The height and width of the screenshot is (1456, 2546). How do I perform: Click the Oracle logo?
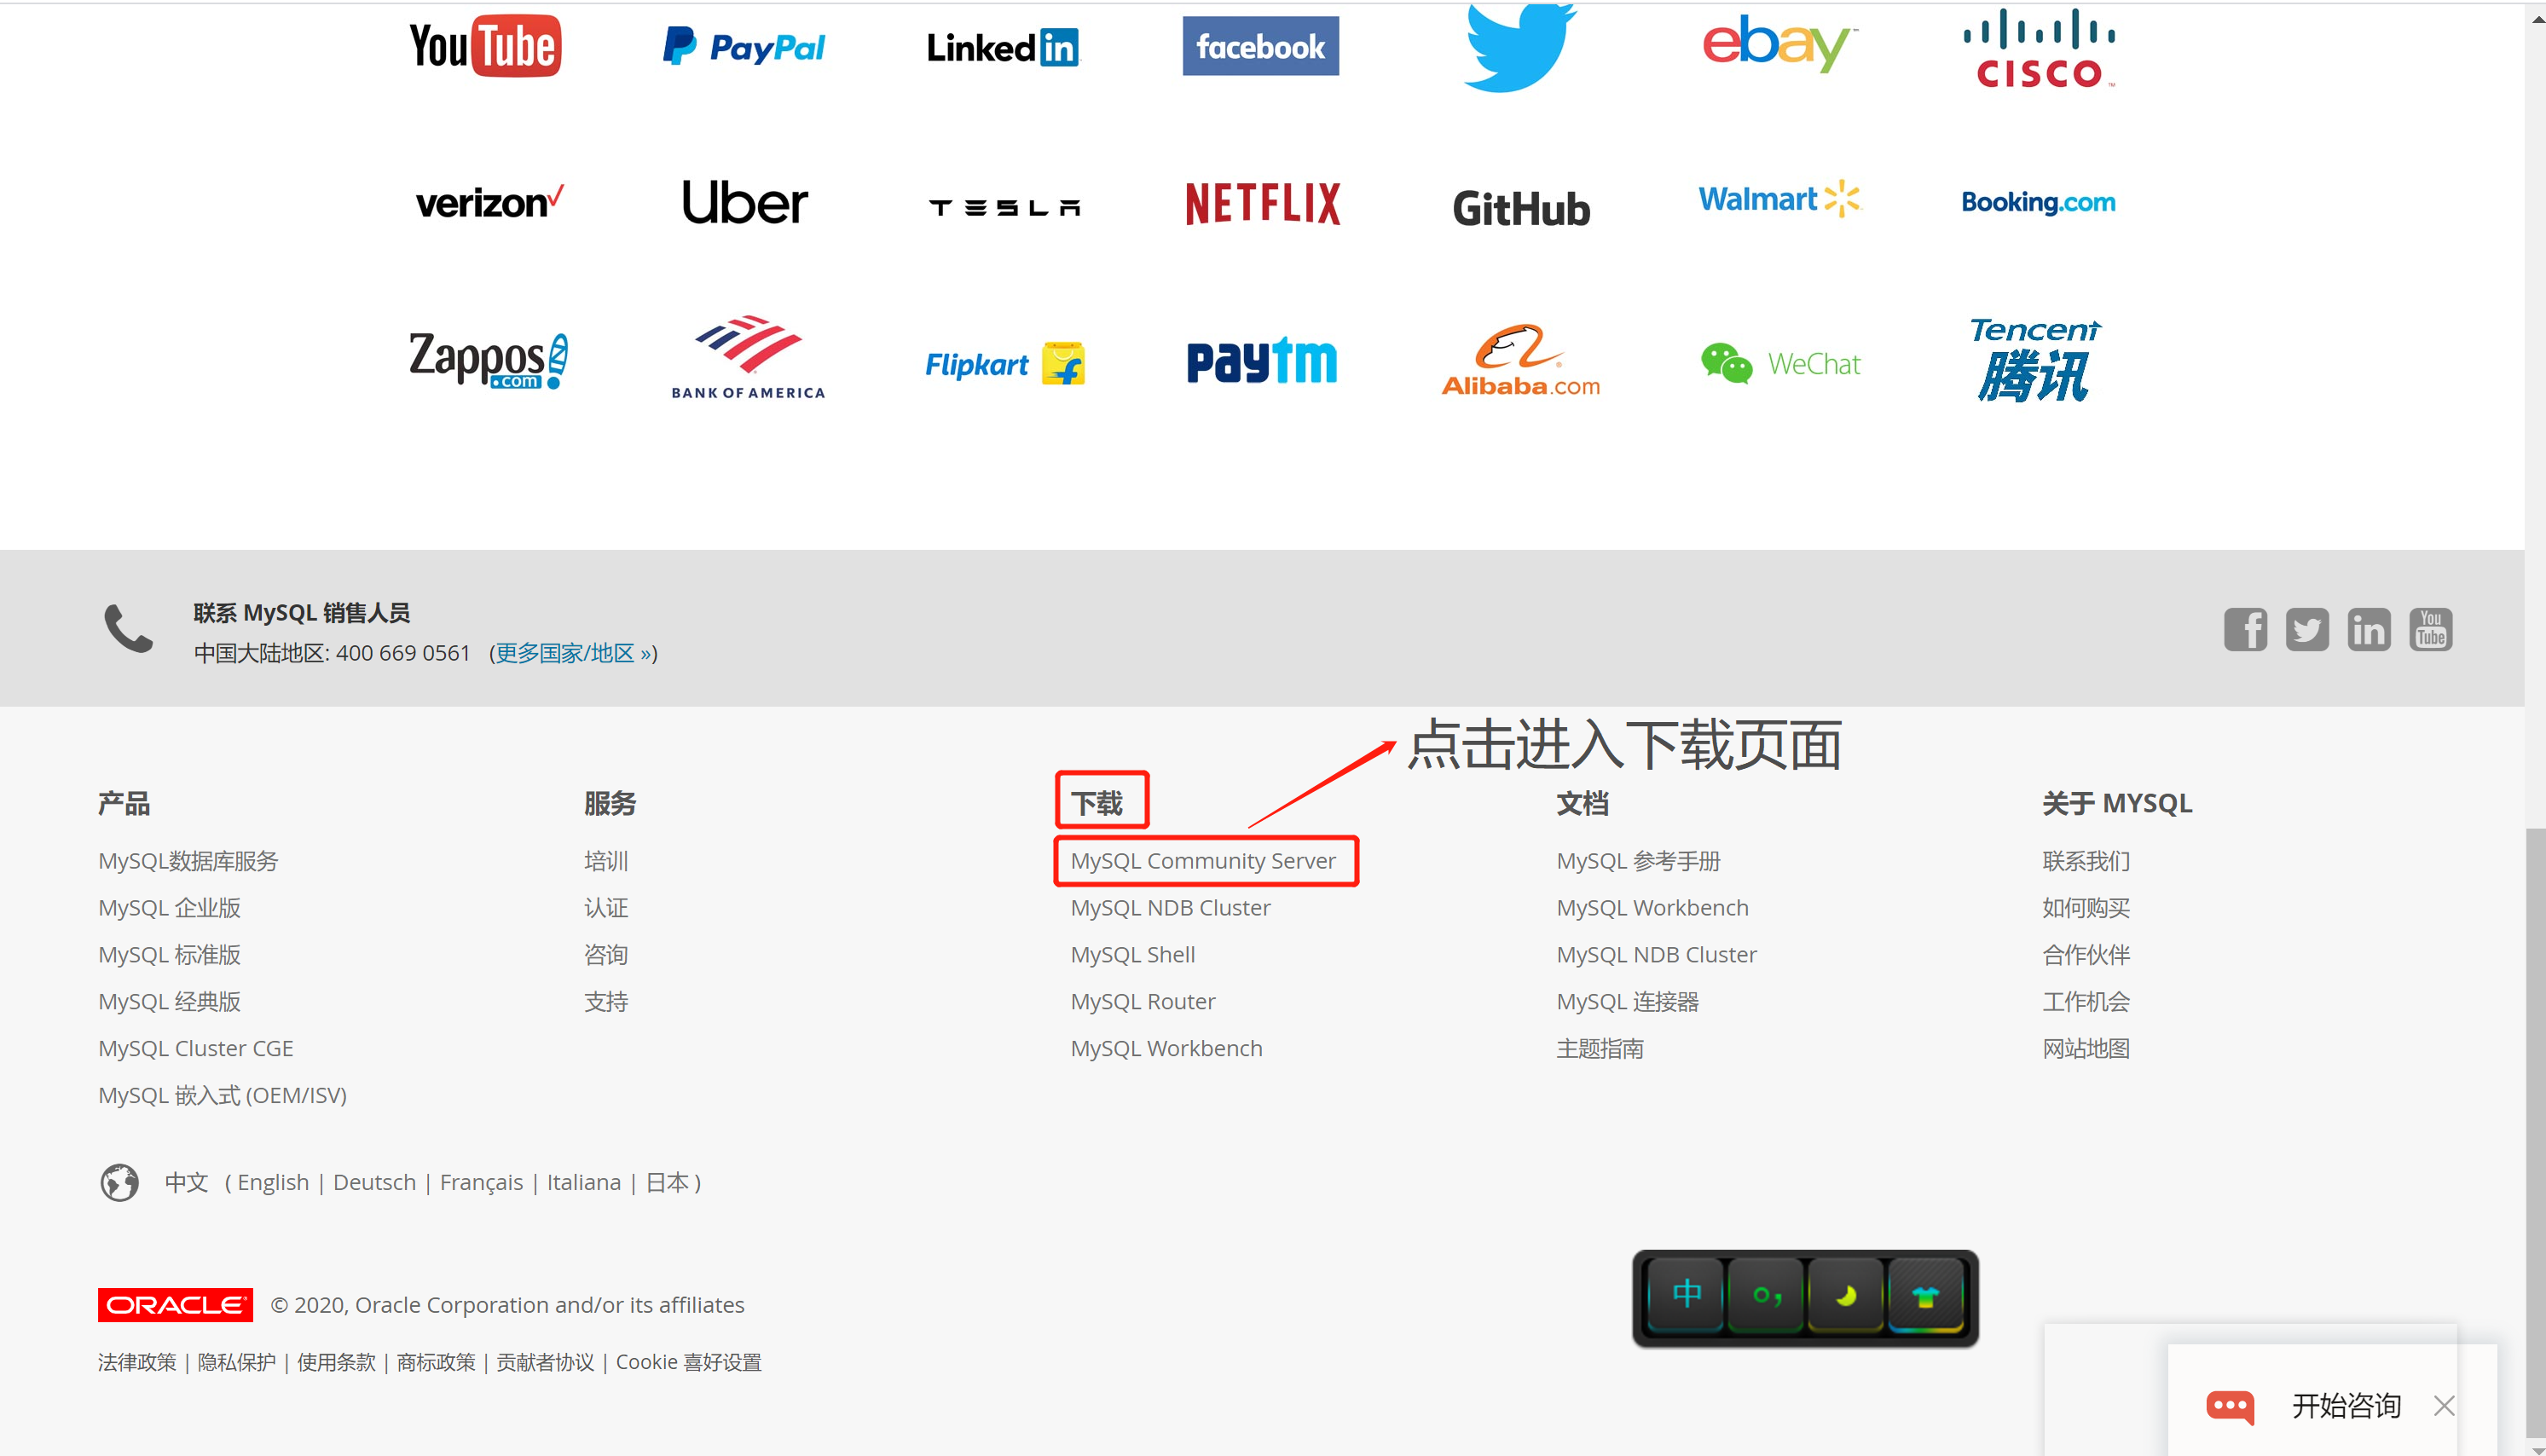point(175,1305)
